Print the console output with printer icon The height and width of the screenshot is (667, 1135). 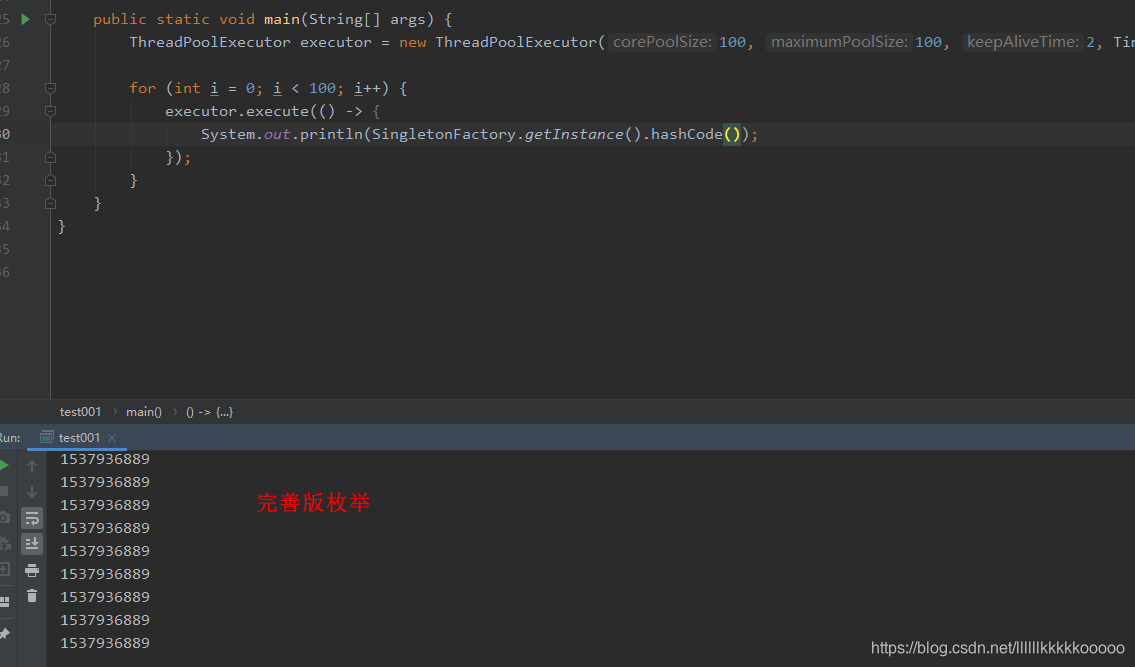point(32,570)
